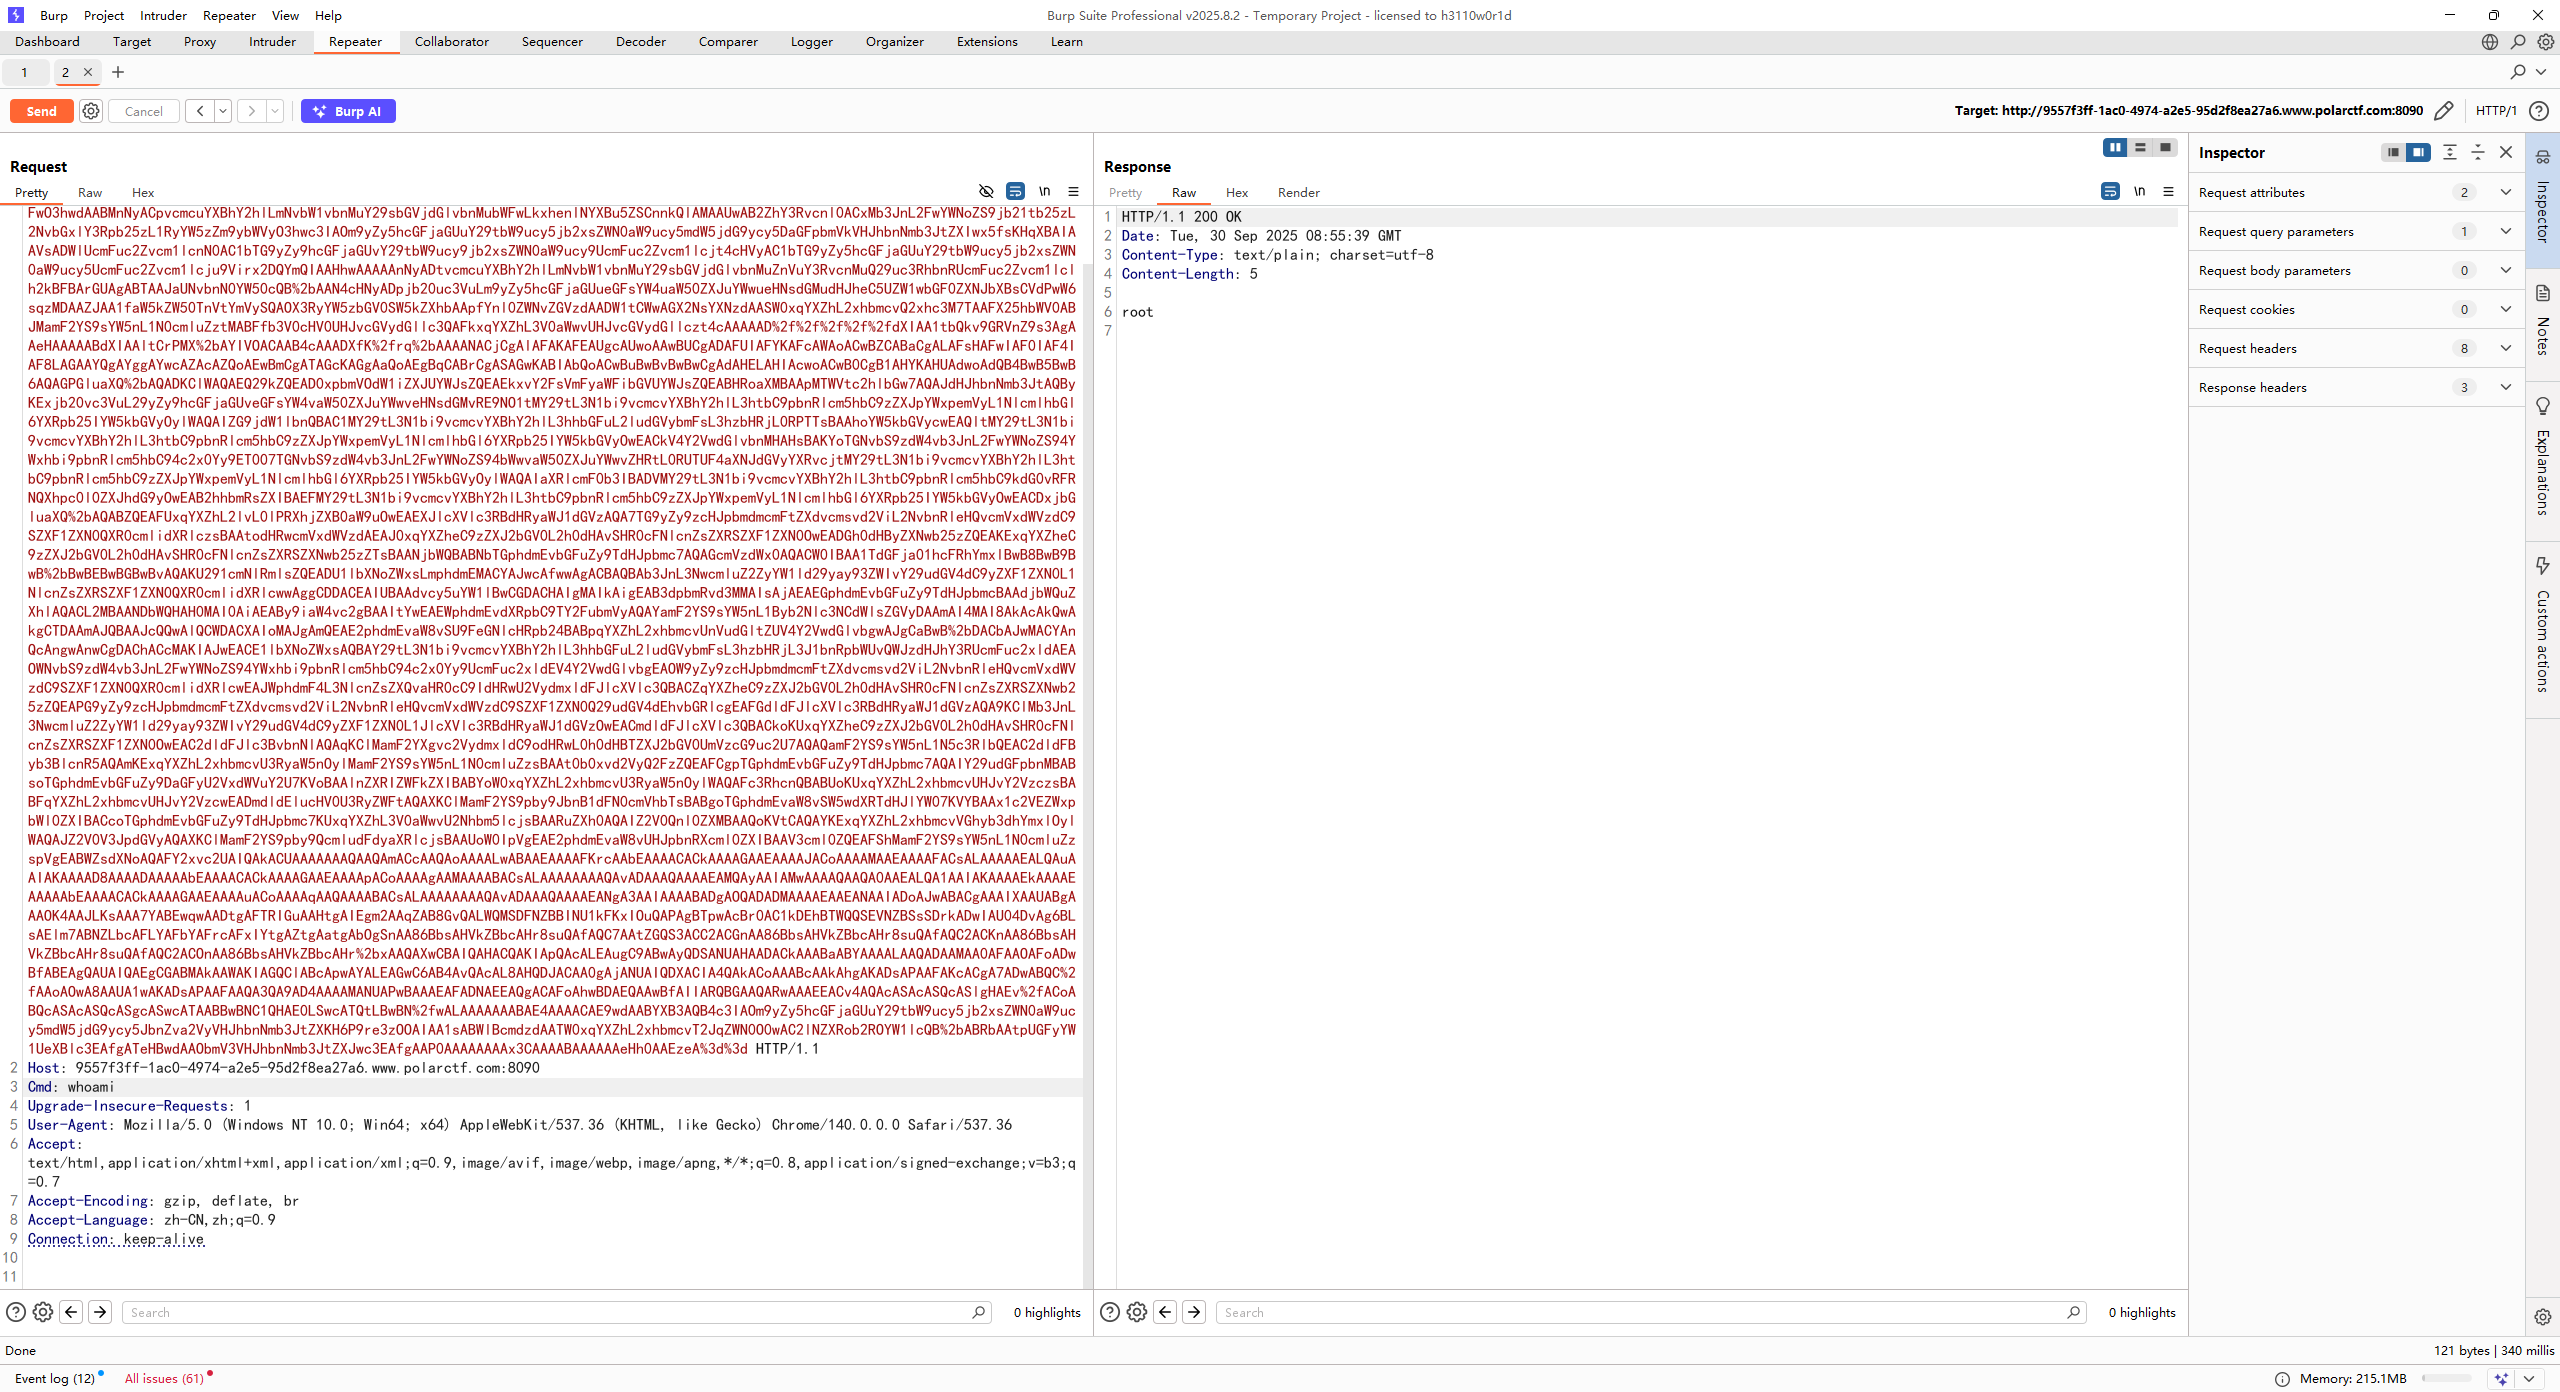Open Custom actions side panel
Viewport: 2560px width, 1392px height.
click(2543, 566)
